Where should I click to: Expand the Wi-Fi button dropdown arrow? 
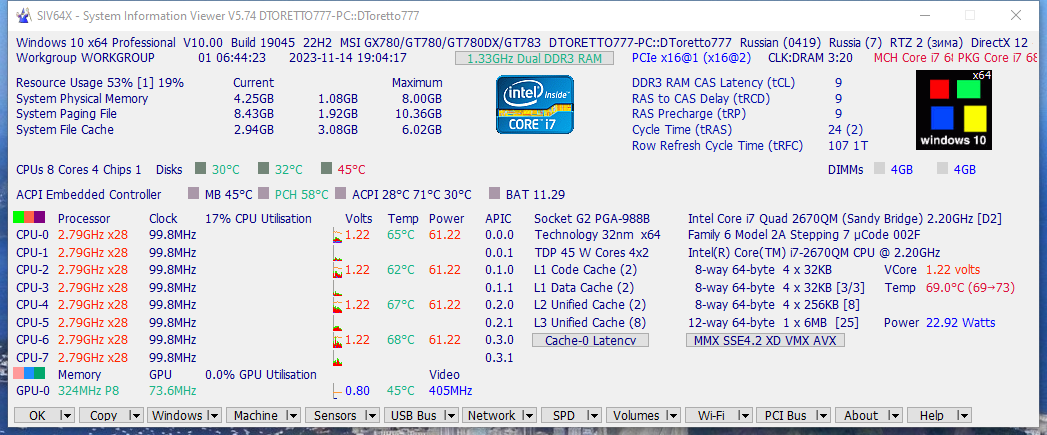pos(746,415)
